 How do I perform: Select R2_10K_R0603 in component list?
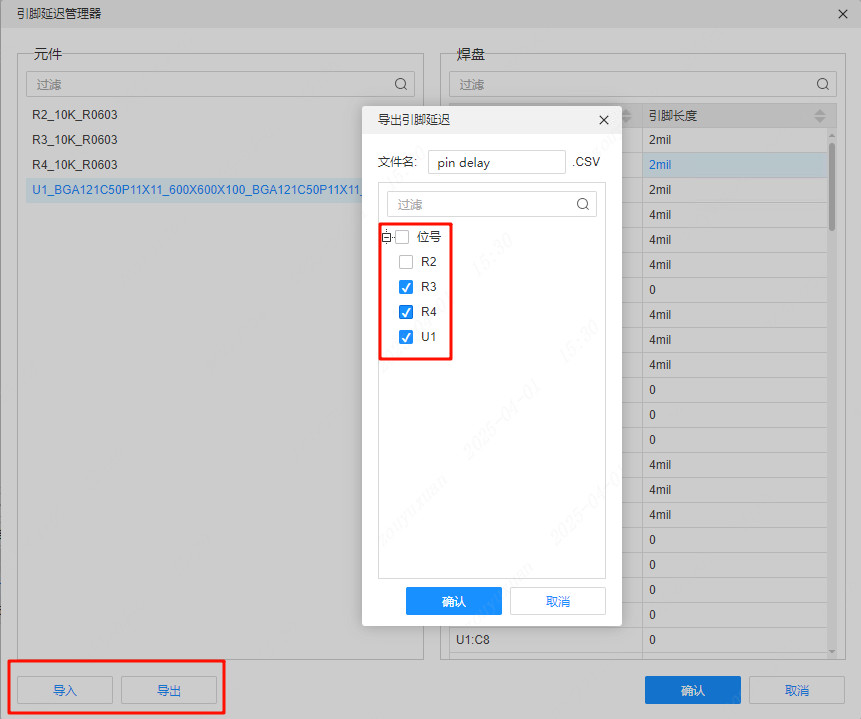click(x=75, y=115)
